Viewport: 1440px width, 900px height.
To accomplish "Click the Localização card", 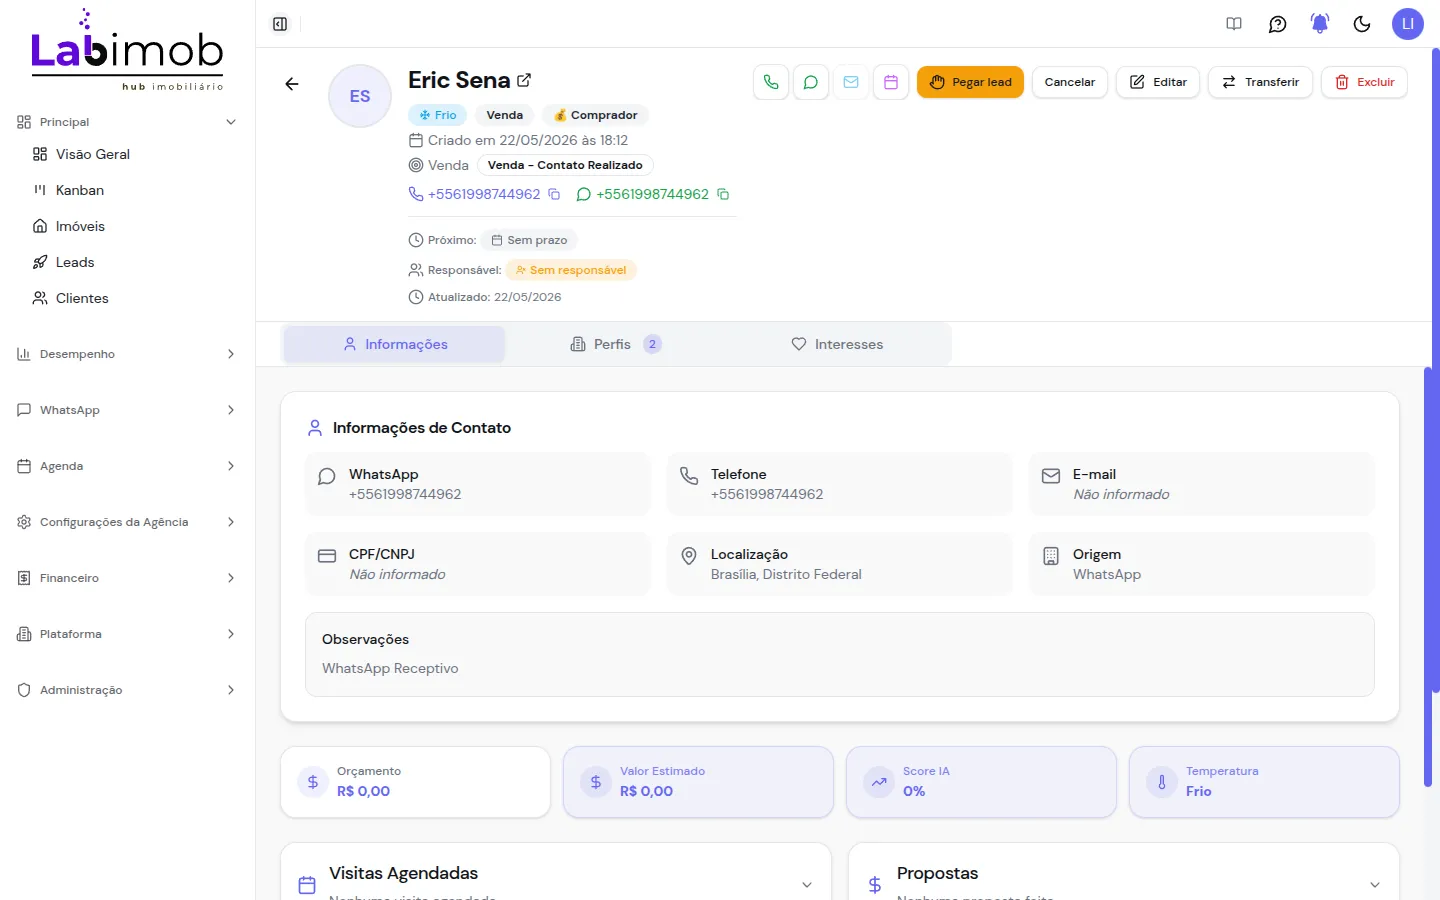I will coord(840,564).
